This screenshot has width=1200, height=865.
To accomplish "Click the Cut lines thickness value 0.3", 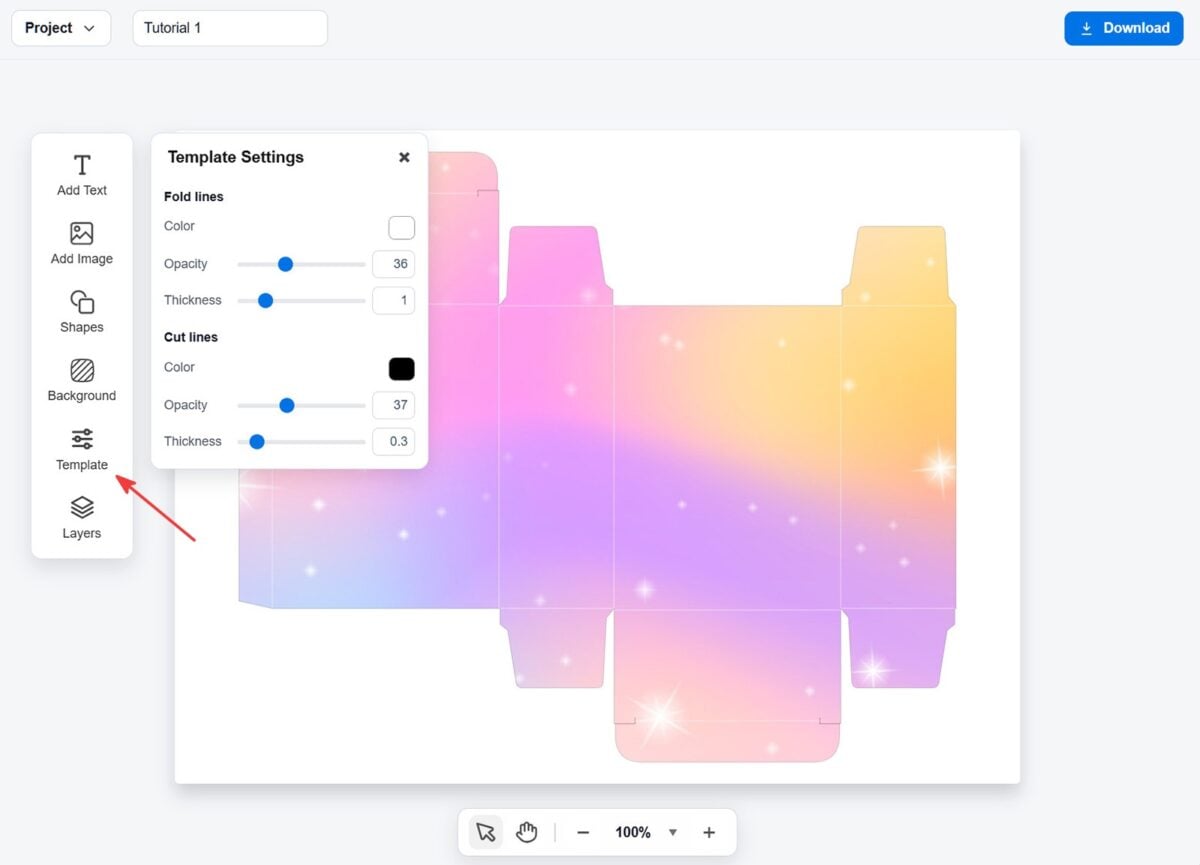I will coord(393,441).
